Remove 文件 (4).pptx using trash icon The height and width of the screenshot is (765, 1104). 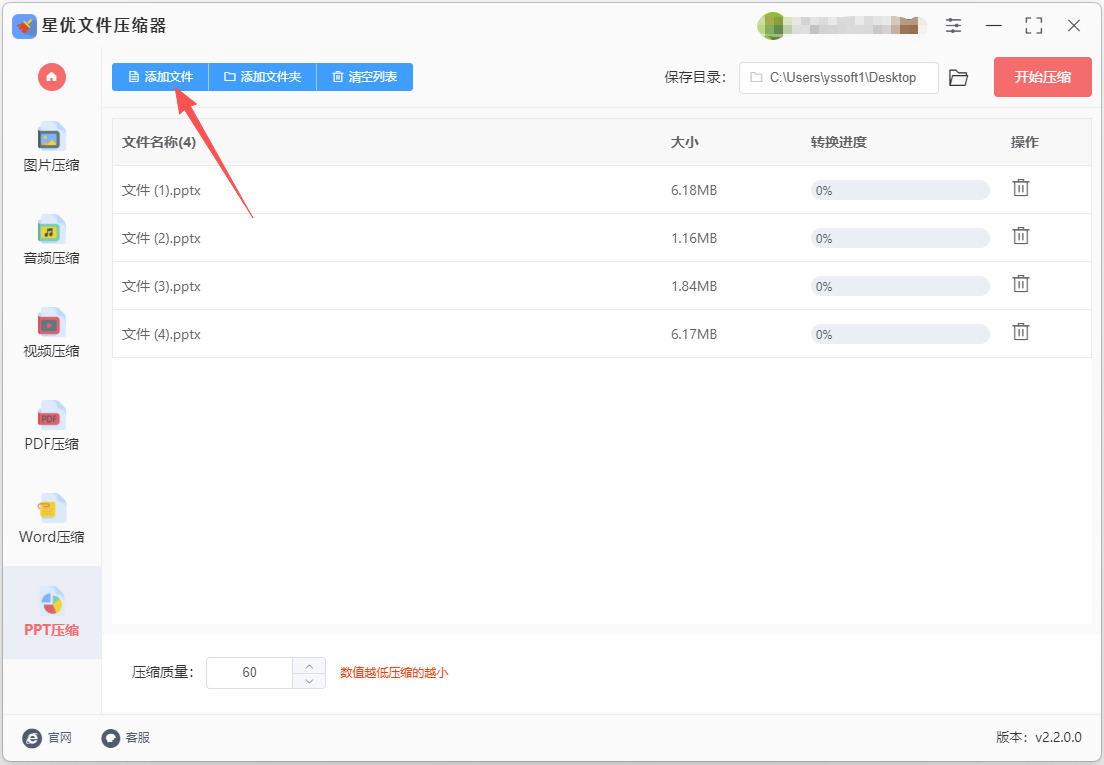pos(1021,331)
